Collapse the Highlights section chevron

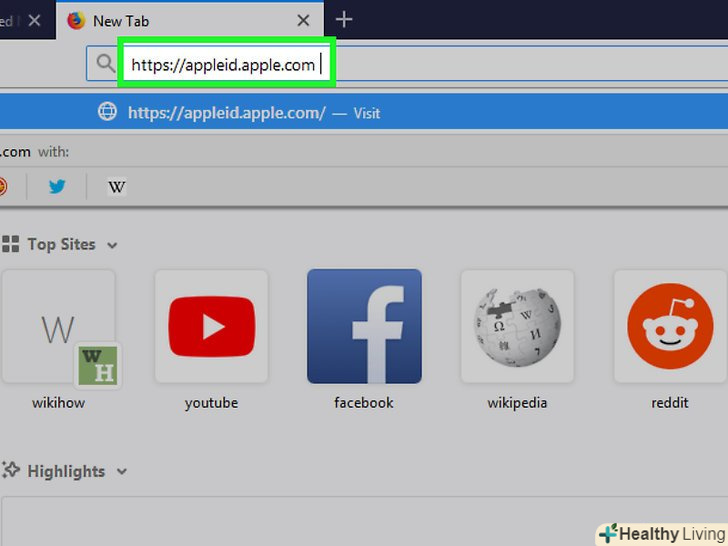[x=122, y=472]
